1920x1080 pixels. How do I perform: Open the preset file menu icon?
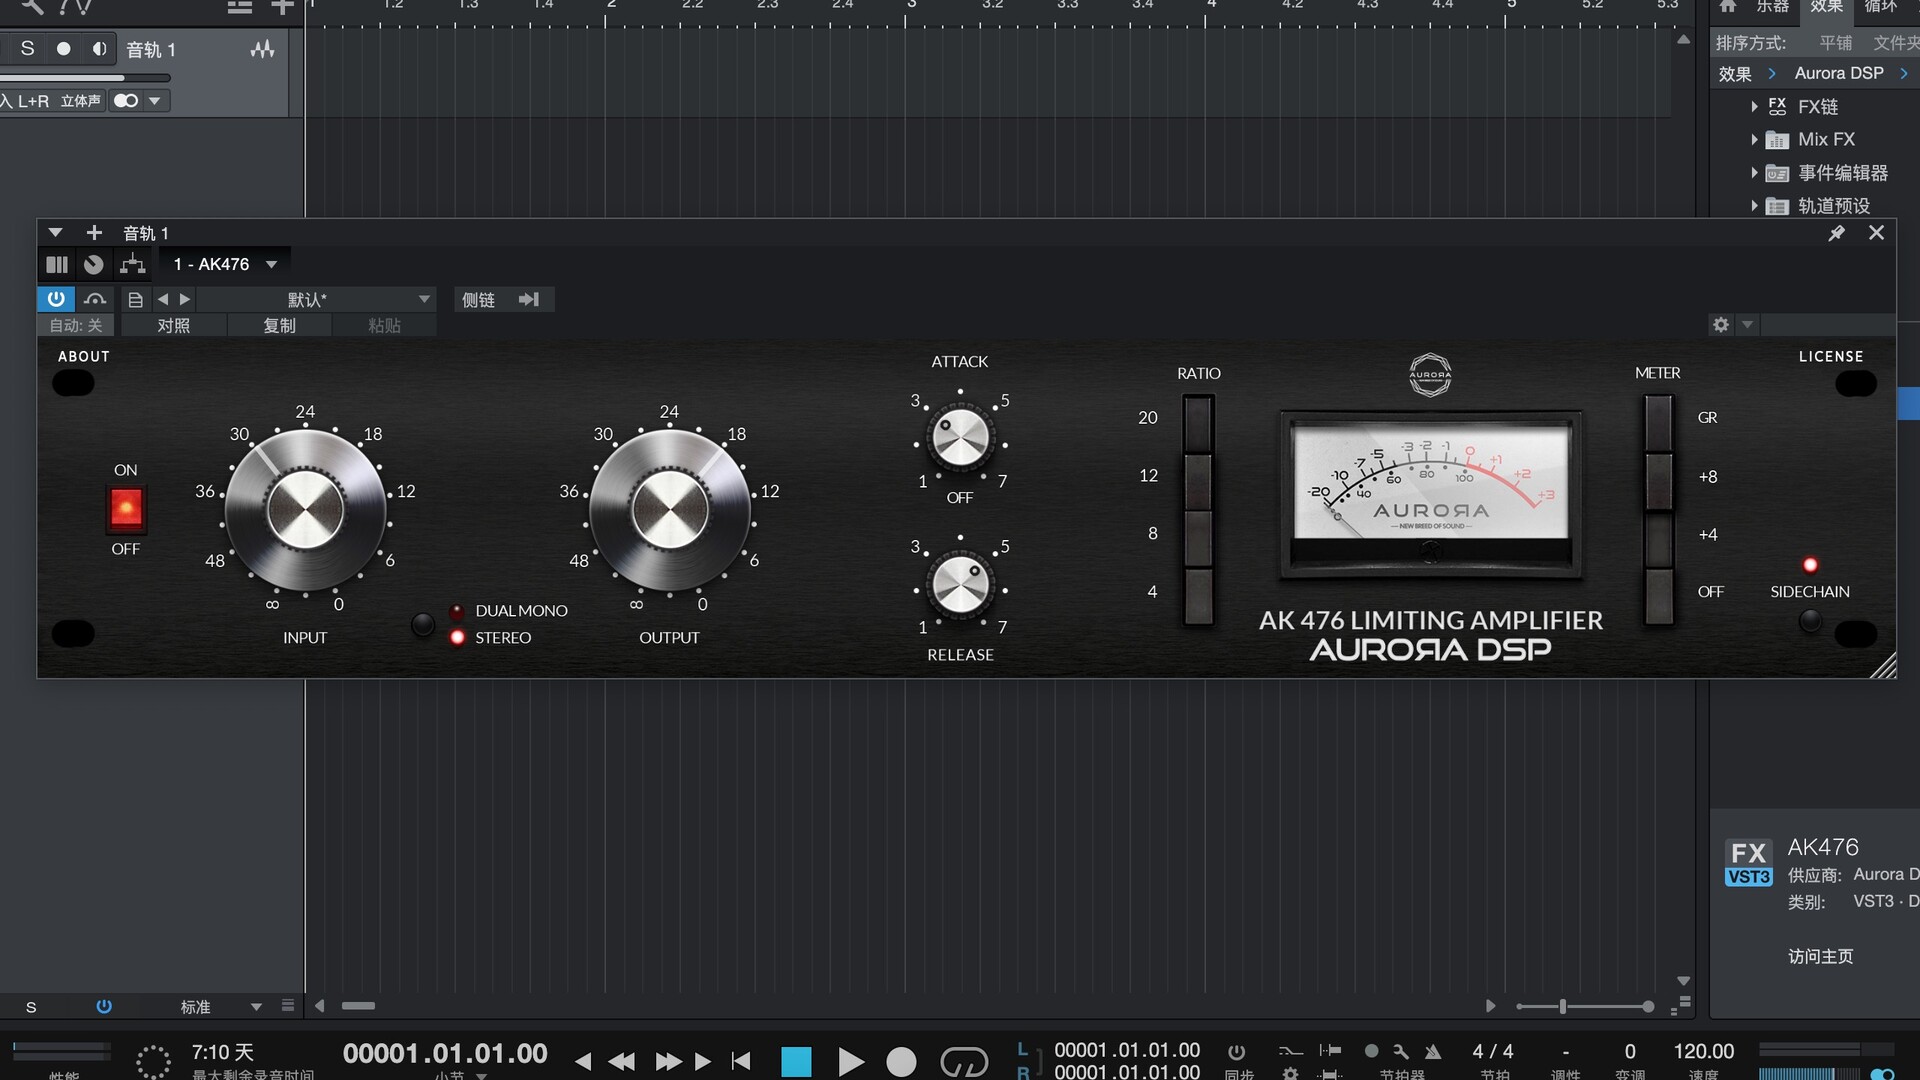(x=135, y=299)
